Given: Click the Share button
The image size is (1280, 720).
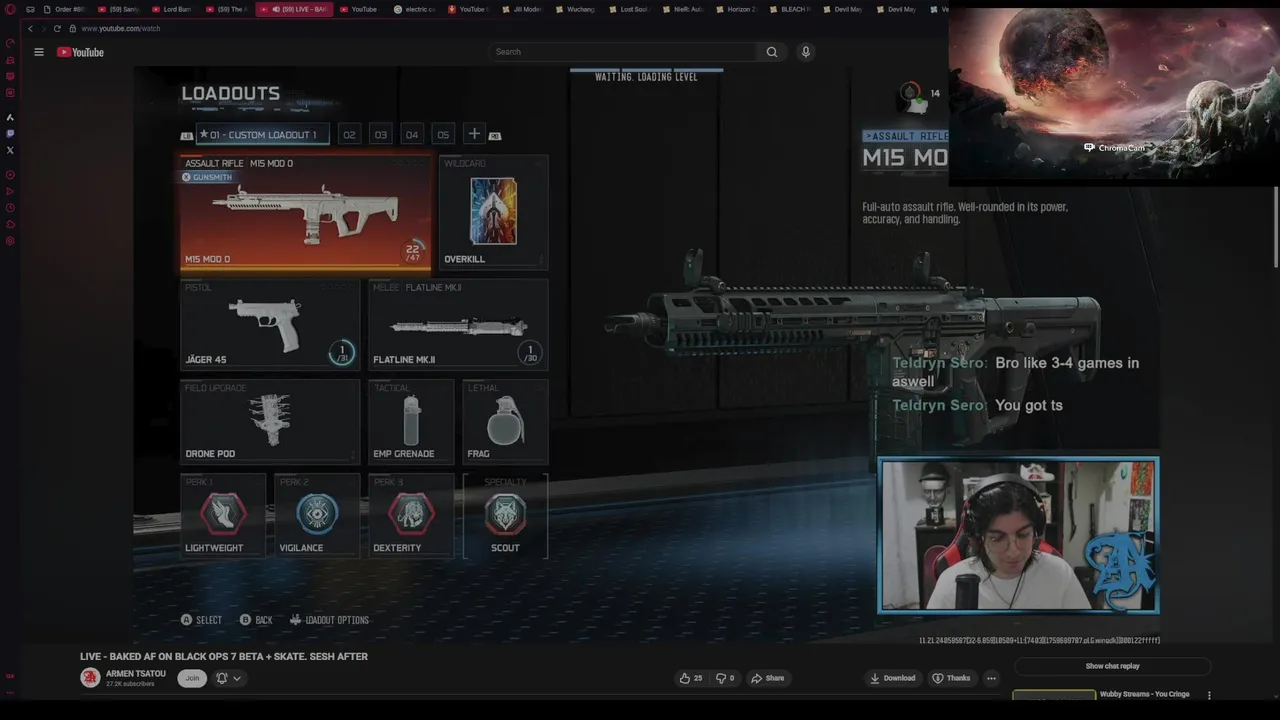Looking at the screenshot, I should [x=769, y=678].
